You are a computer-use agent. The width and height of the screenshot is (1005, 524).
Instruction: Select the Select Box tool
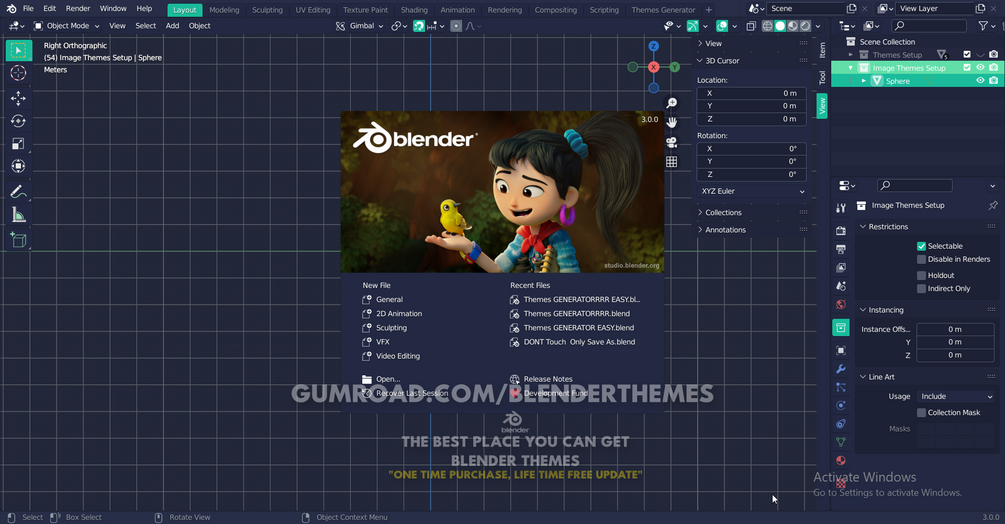click(18, 51)
